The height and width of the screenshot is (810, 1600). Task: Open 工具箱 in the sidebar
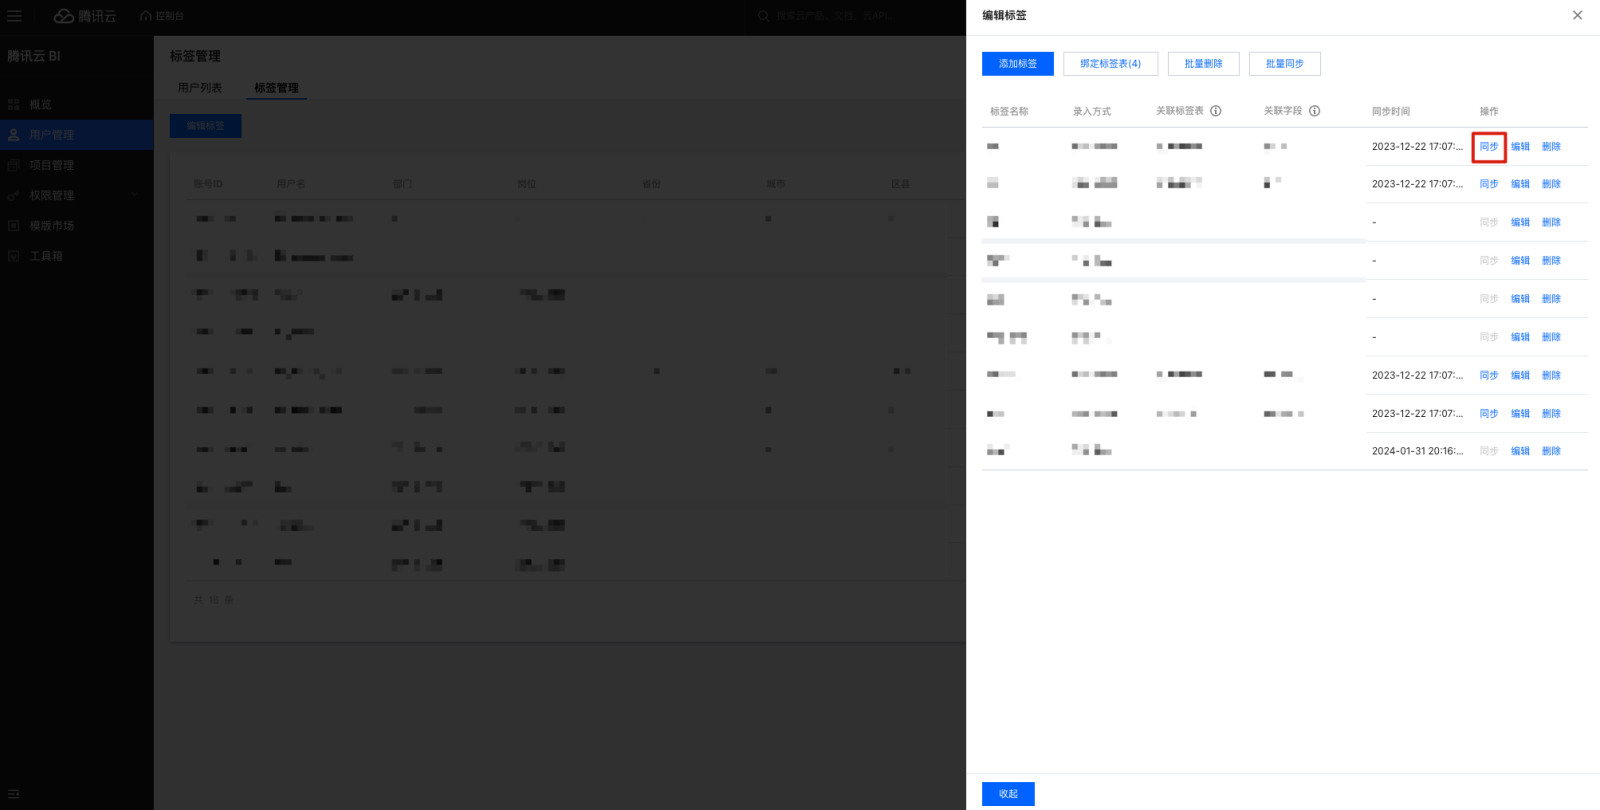(77, 256)
